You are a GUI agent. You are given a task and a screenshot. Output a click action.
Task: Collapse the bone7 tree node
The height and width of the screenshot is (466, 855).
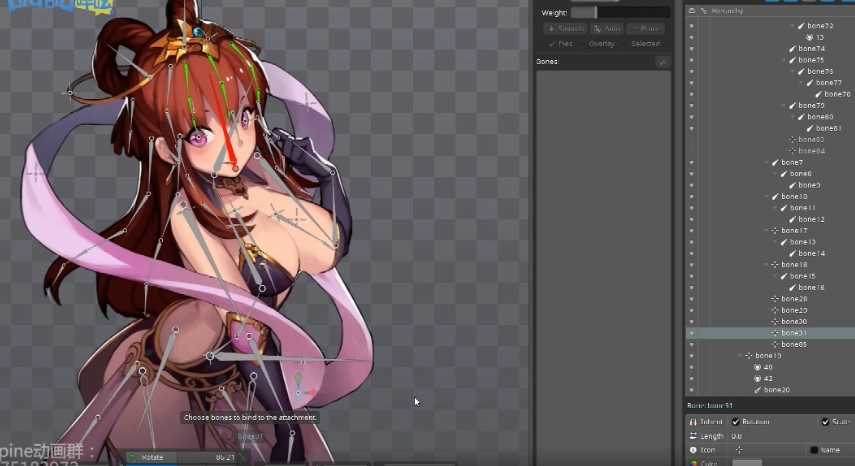(766, 162)
